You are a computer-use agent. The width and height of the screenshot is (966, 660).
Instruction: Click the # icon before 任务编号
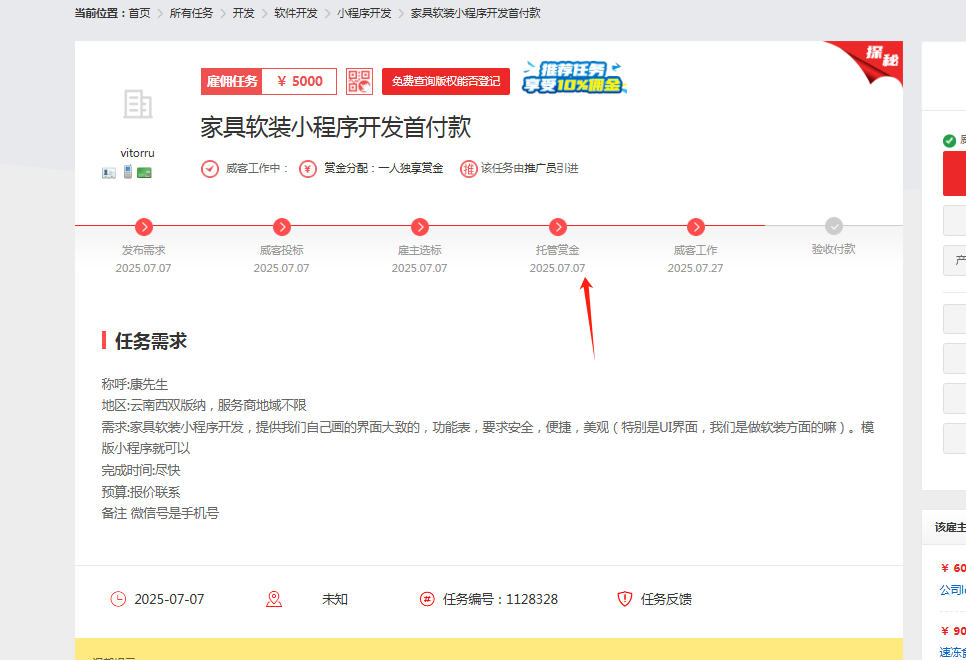click(x=428, y=599)
